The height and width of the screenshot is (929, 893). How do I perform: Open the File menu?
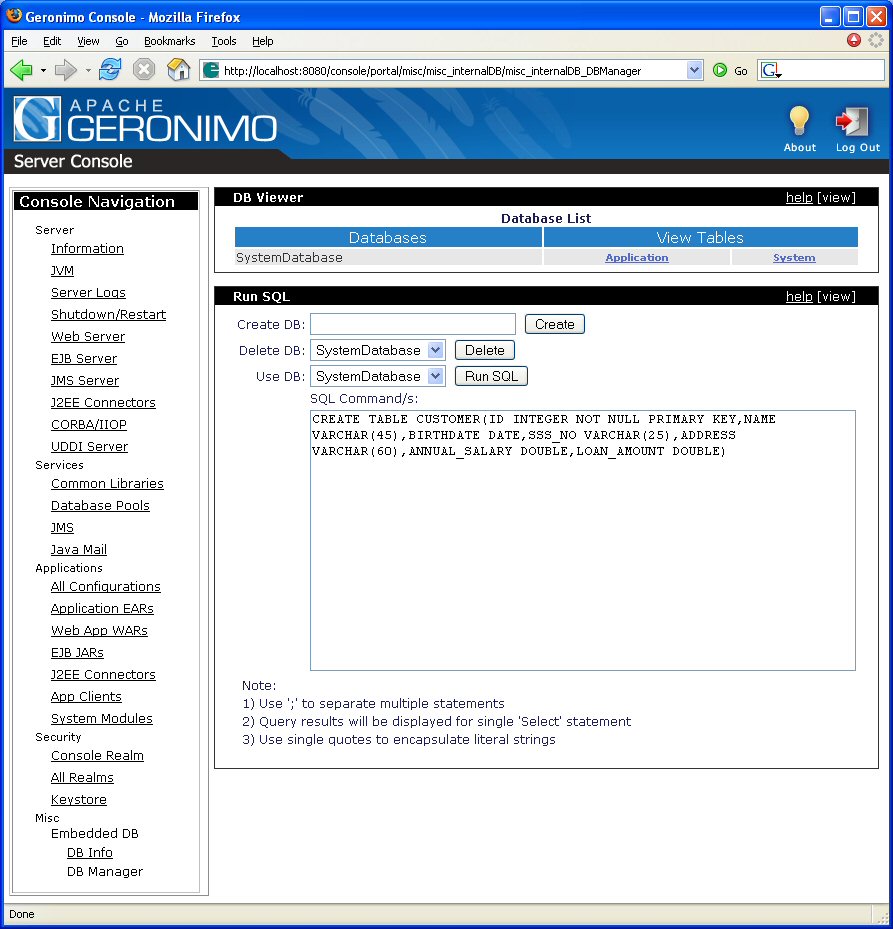click(19, 41)
